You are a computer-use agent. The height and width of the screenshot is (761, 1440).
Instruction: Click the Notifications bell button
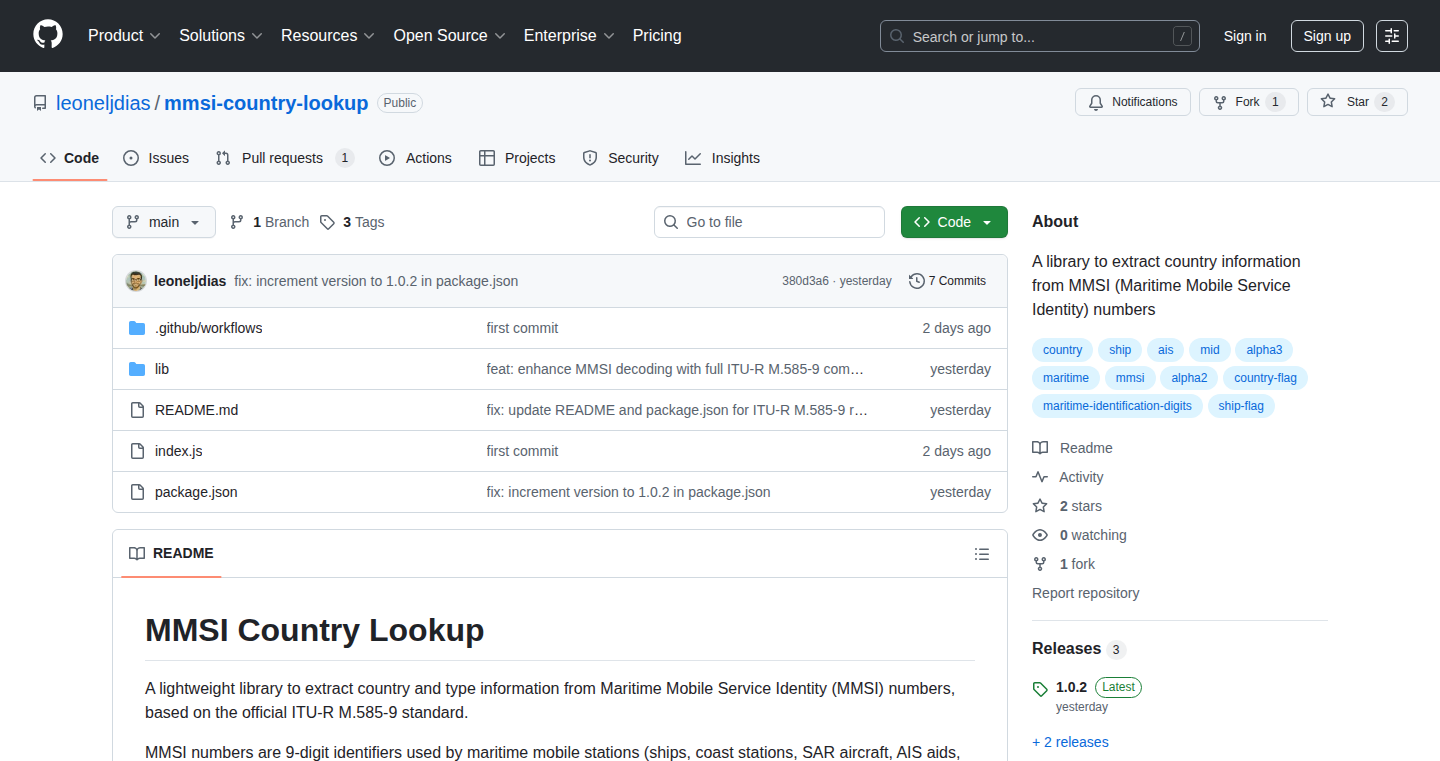tap(1133, 102)
